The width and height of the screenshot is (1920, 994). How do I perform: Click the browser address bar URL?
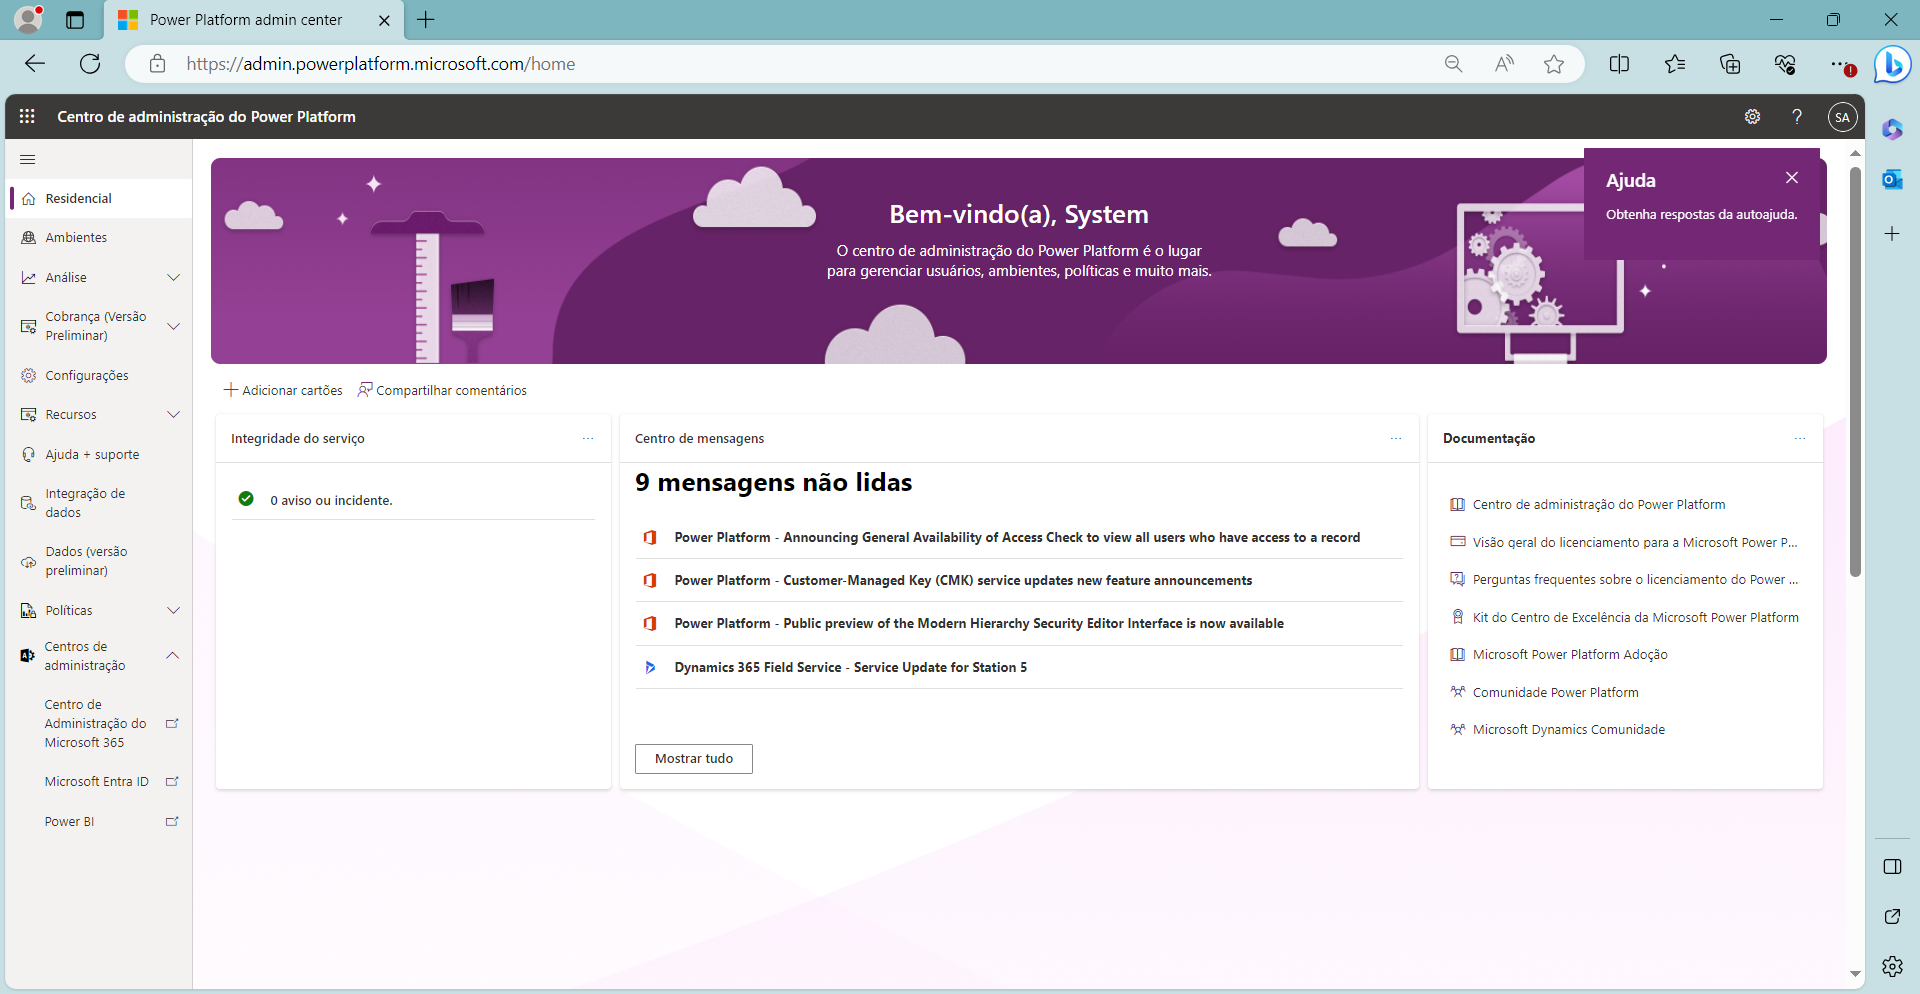(381, 64)
